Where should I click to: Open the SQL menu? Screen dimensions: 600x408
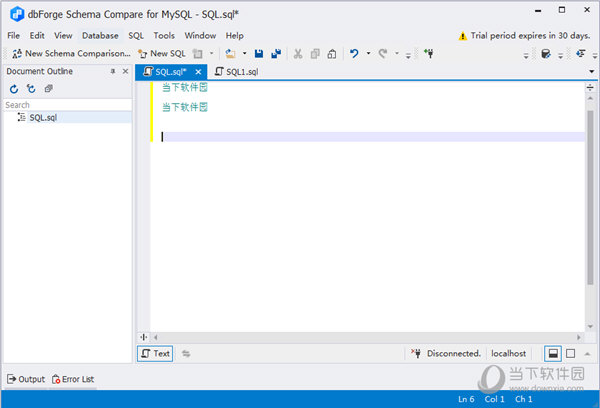point(136,36)
